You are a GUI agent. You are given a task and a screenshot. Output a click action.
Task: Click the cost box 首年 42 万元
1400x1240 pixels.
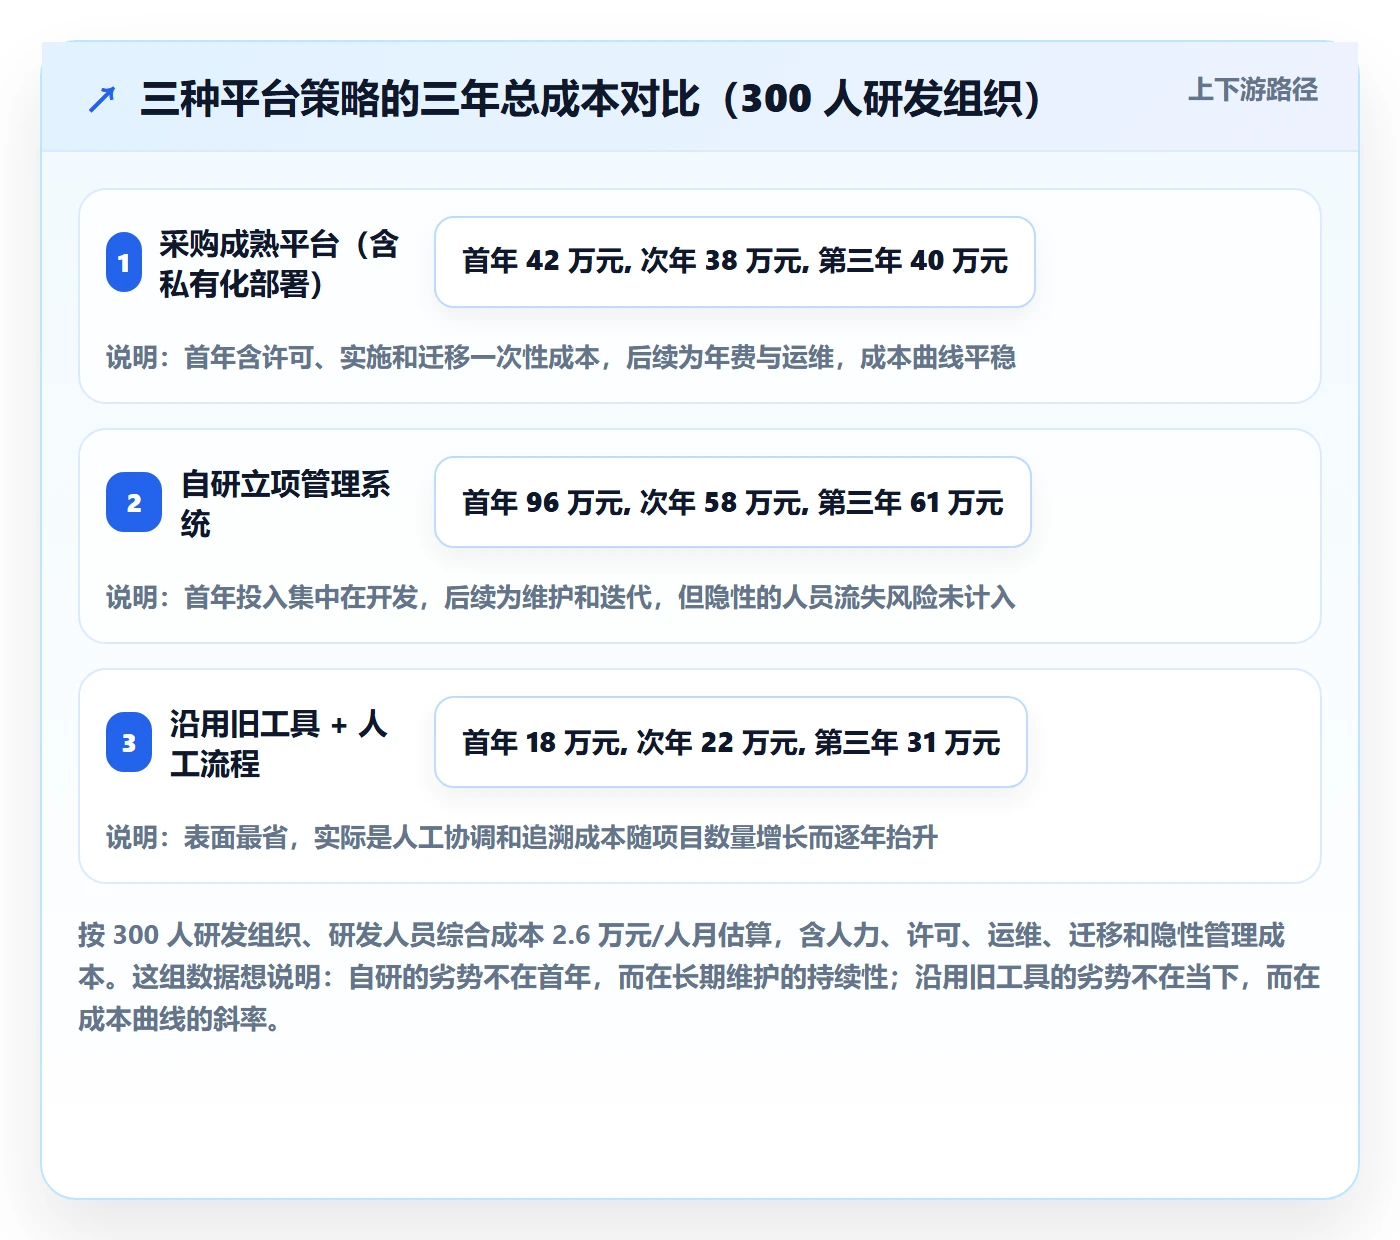coord(735,262)
